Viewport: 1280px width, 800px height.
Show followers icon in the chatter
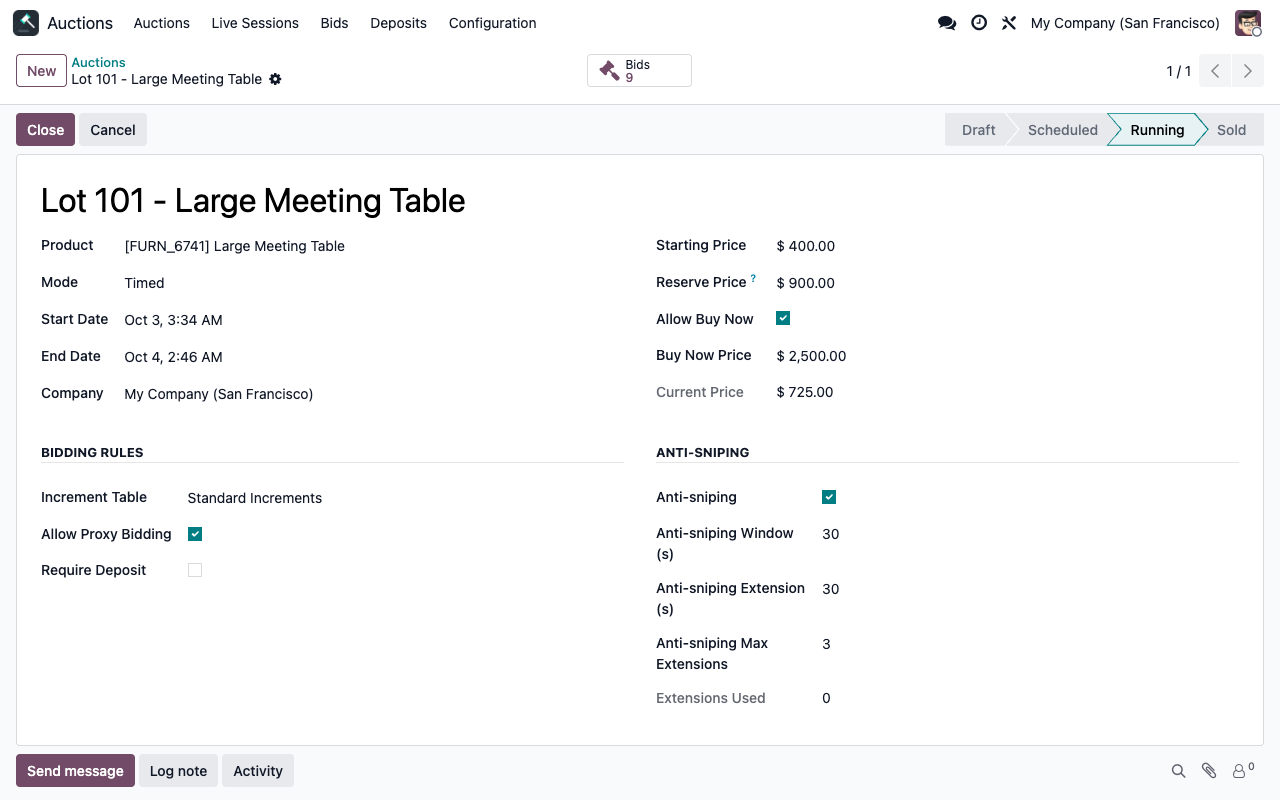coord(1243,770)
